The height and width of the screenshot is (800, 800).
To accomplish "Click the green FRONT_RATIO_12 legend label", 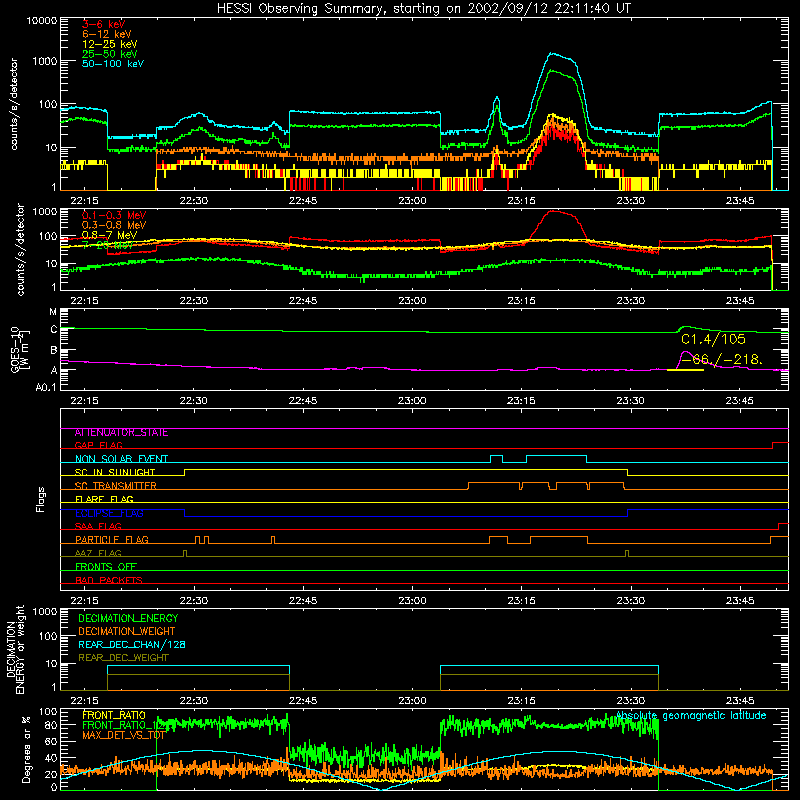I will pos(122,725).
